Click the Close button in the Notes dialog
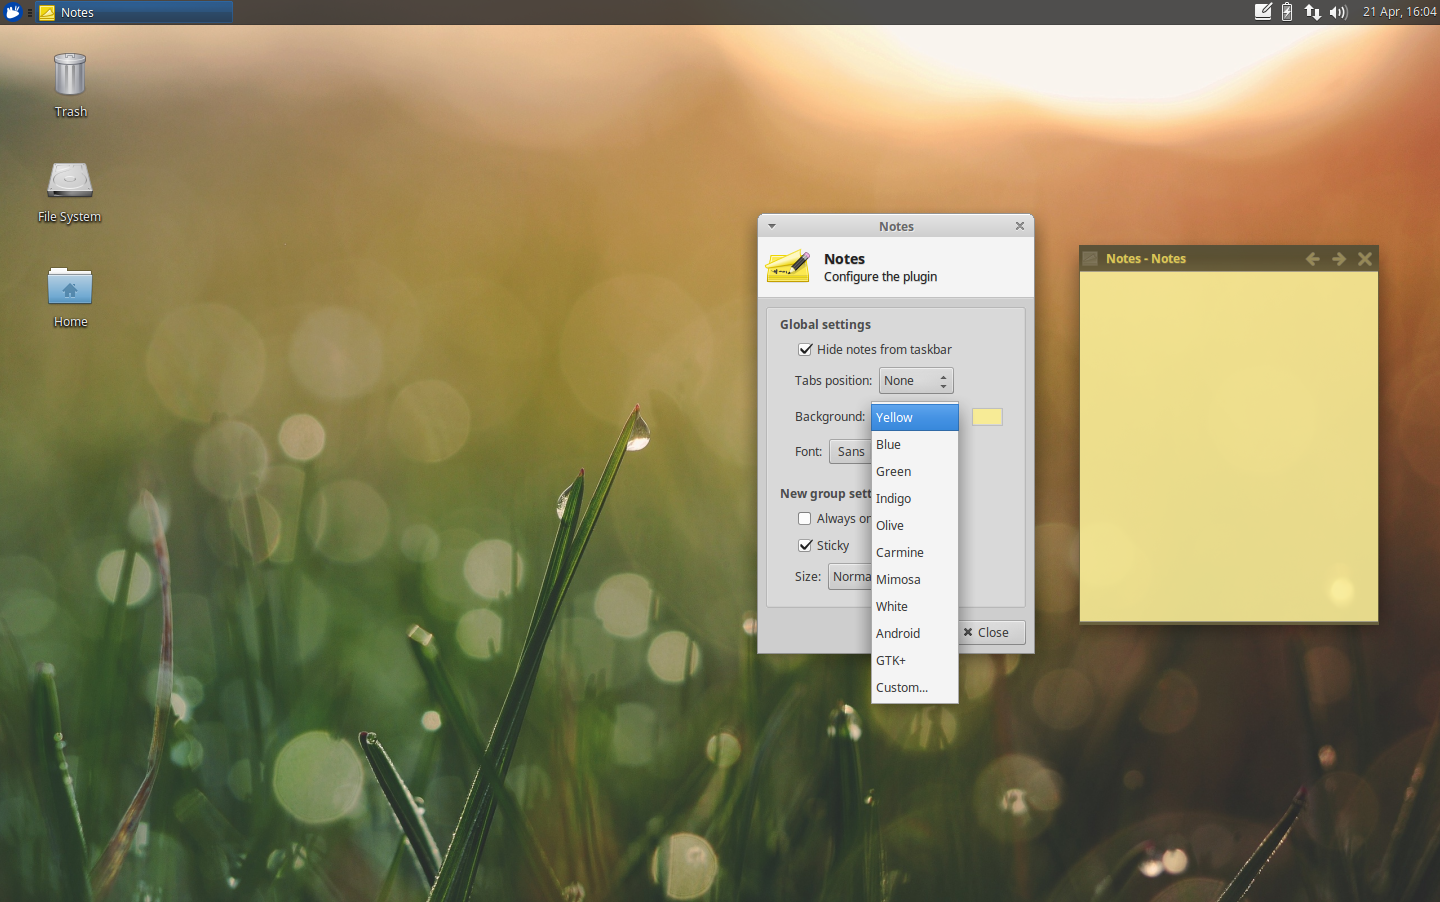This screenshot has height=902, width=1440. point(990,632)
